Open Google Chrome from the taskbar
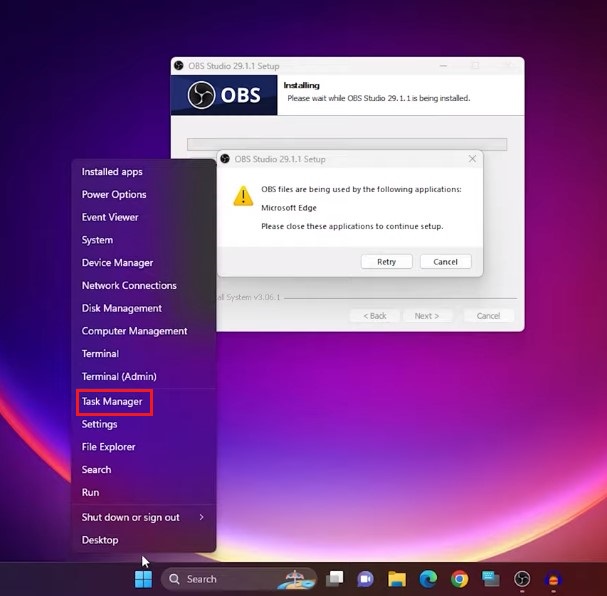This screenshot has height=596, width=607. point(459,579)
